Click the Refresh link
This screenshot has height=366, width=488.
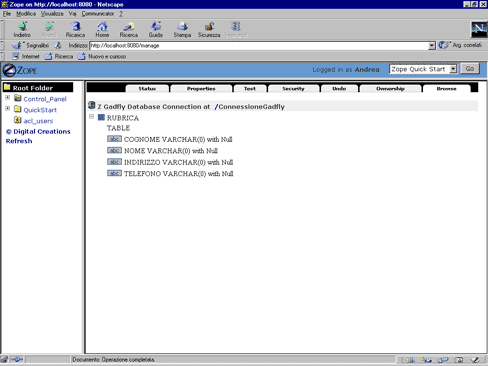(19, 141)
